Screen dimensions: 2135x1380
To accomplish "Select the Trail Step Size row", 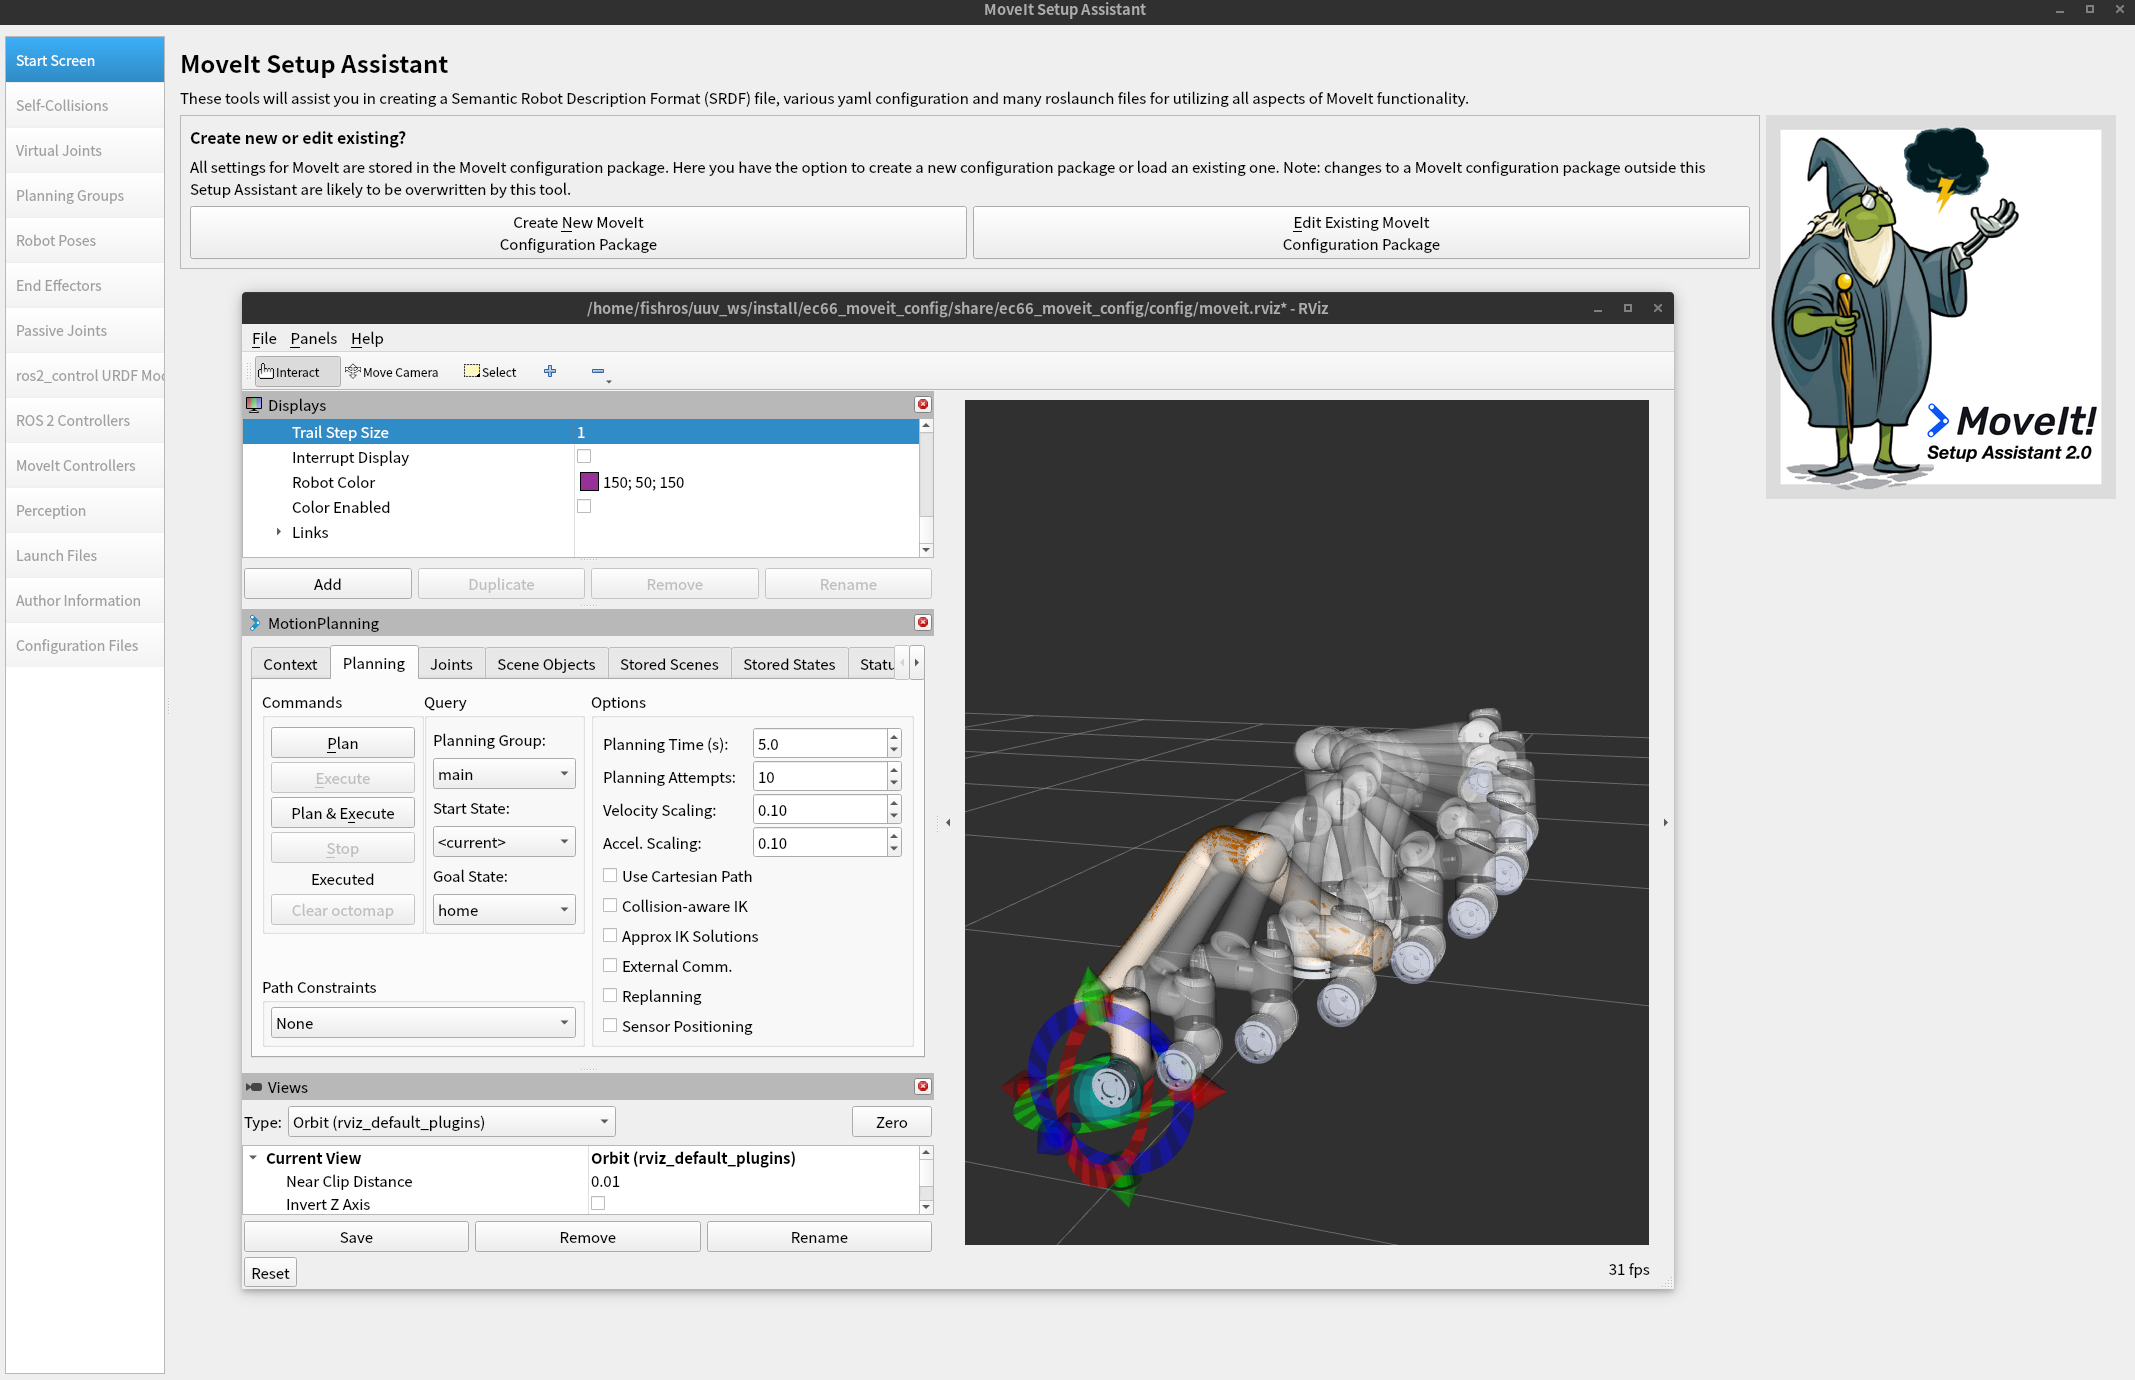I will 581,432.
